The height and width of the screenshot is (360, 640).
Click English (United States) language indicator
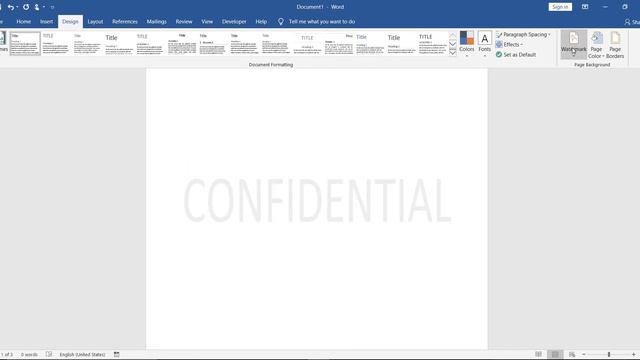click(82, 354)
